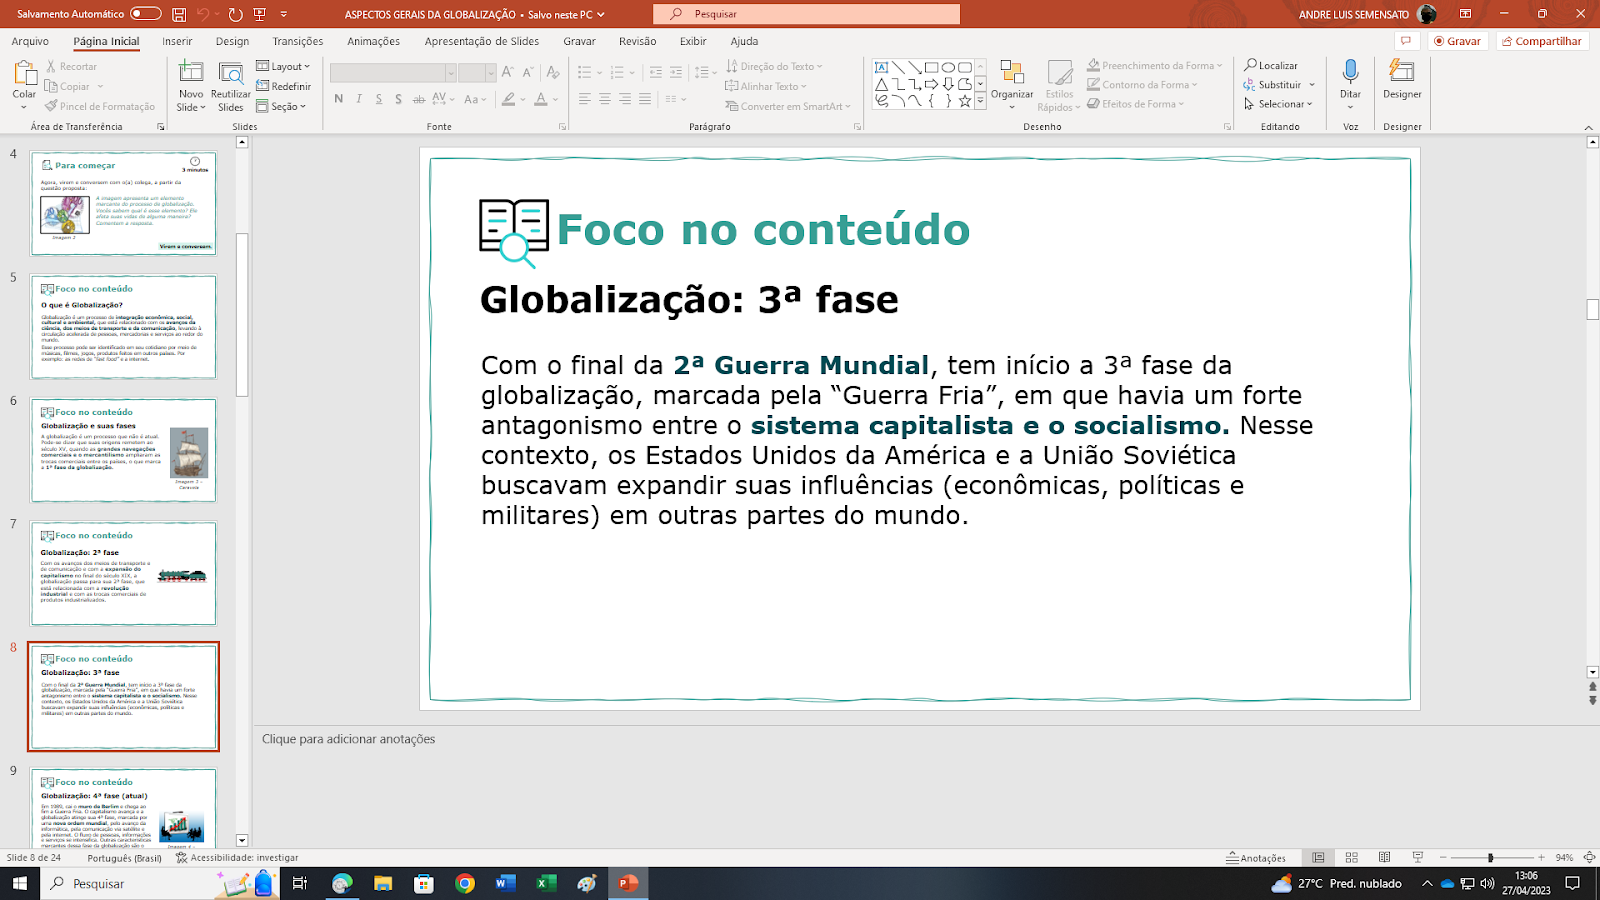1600x900 pixels.
Task: Switch to the Animações tab
Action: coord(373,41)
